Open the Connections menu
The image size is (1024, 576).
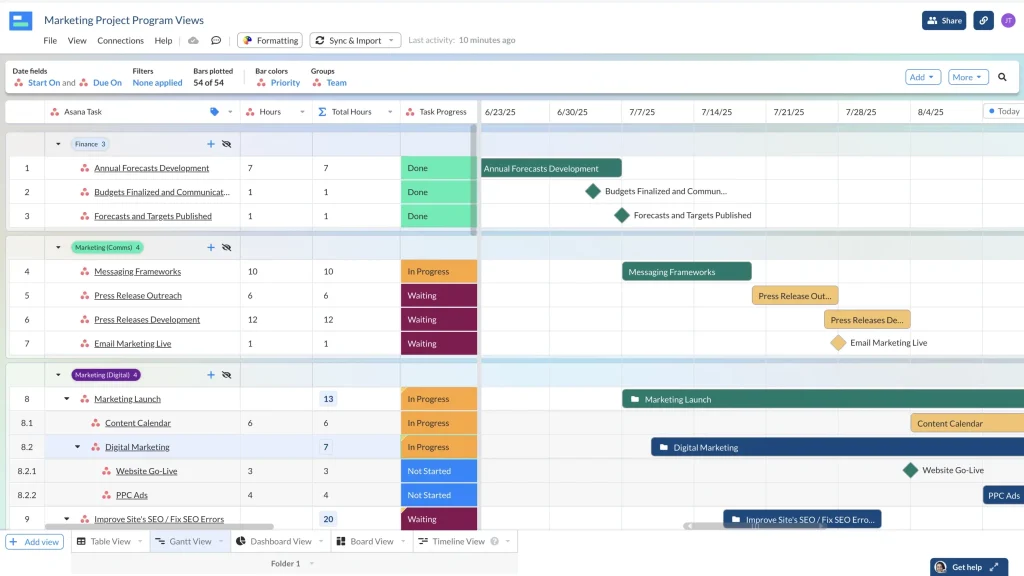(120, 40)
